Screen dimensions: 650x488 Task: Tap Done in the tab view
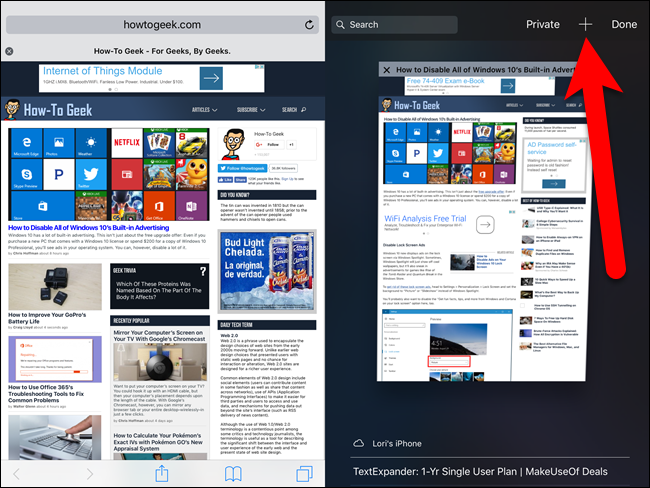[624, 24]
